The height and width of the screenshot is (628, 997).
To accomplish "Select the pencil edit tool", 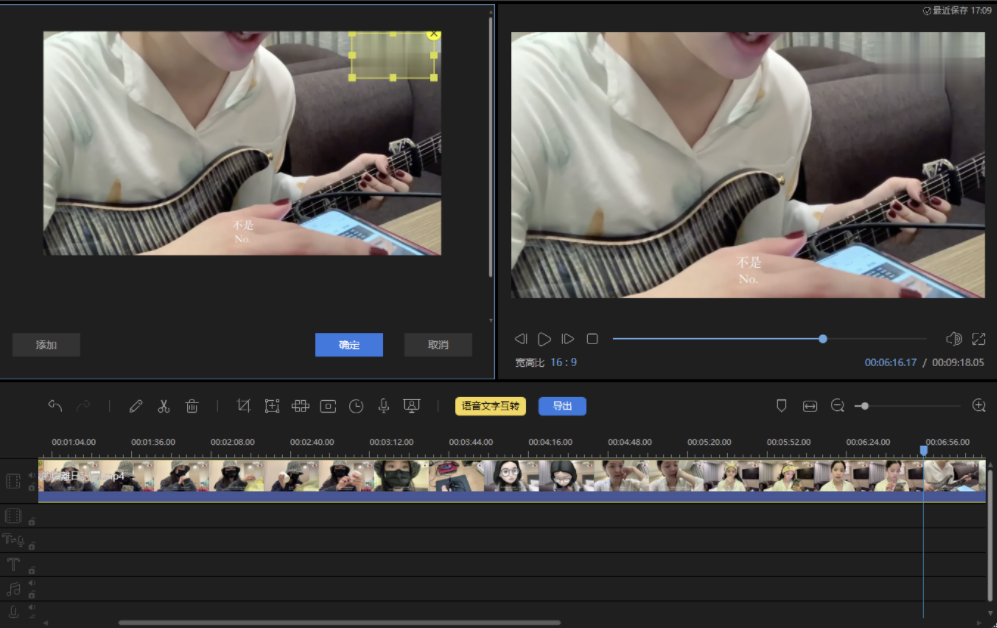I will tap(135, 406).
